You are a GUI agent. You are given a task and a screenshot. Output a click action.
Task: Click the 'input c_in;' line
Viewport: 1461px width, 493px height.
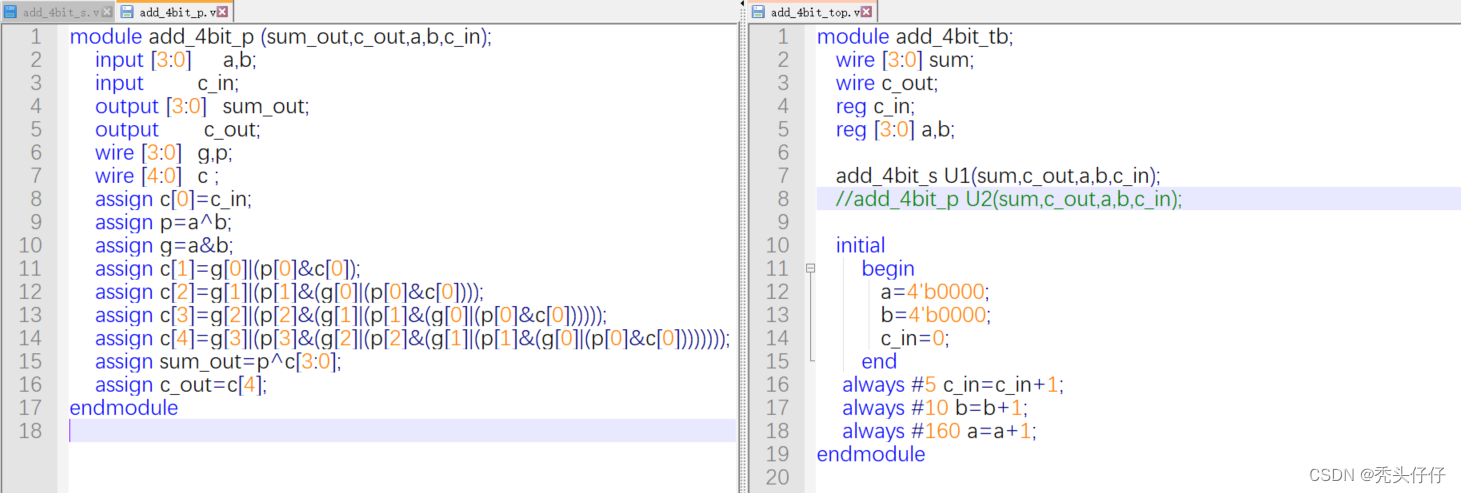pos(167,83)
